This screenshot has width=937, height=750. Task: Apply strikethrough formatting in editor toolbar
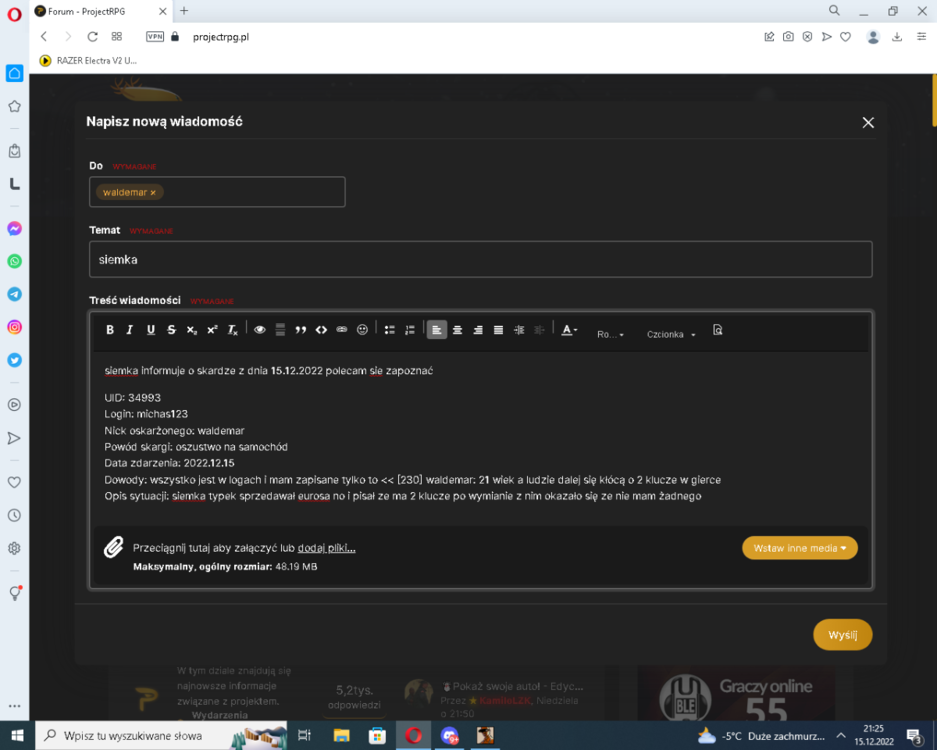pos(172,330)
